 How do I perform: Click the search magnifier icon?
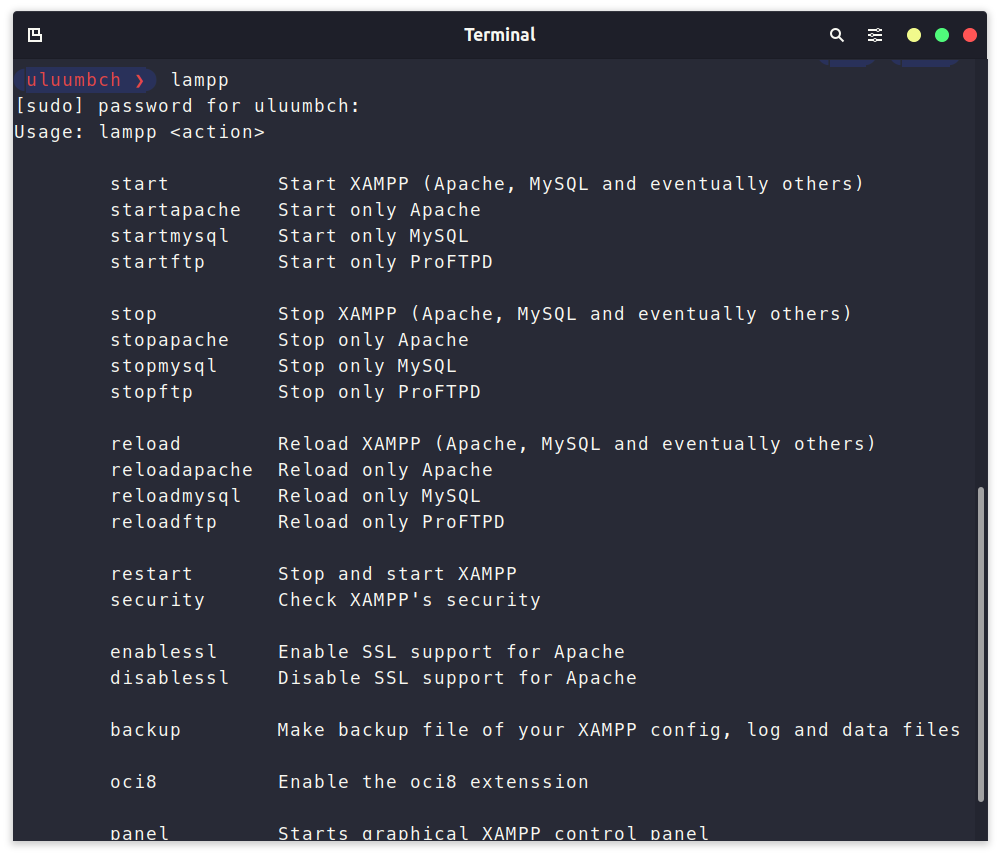(837, 35)
